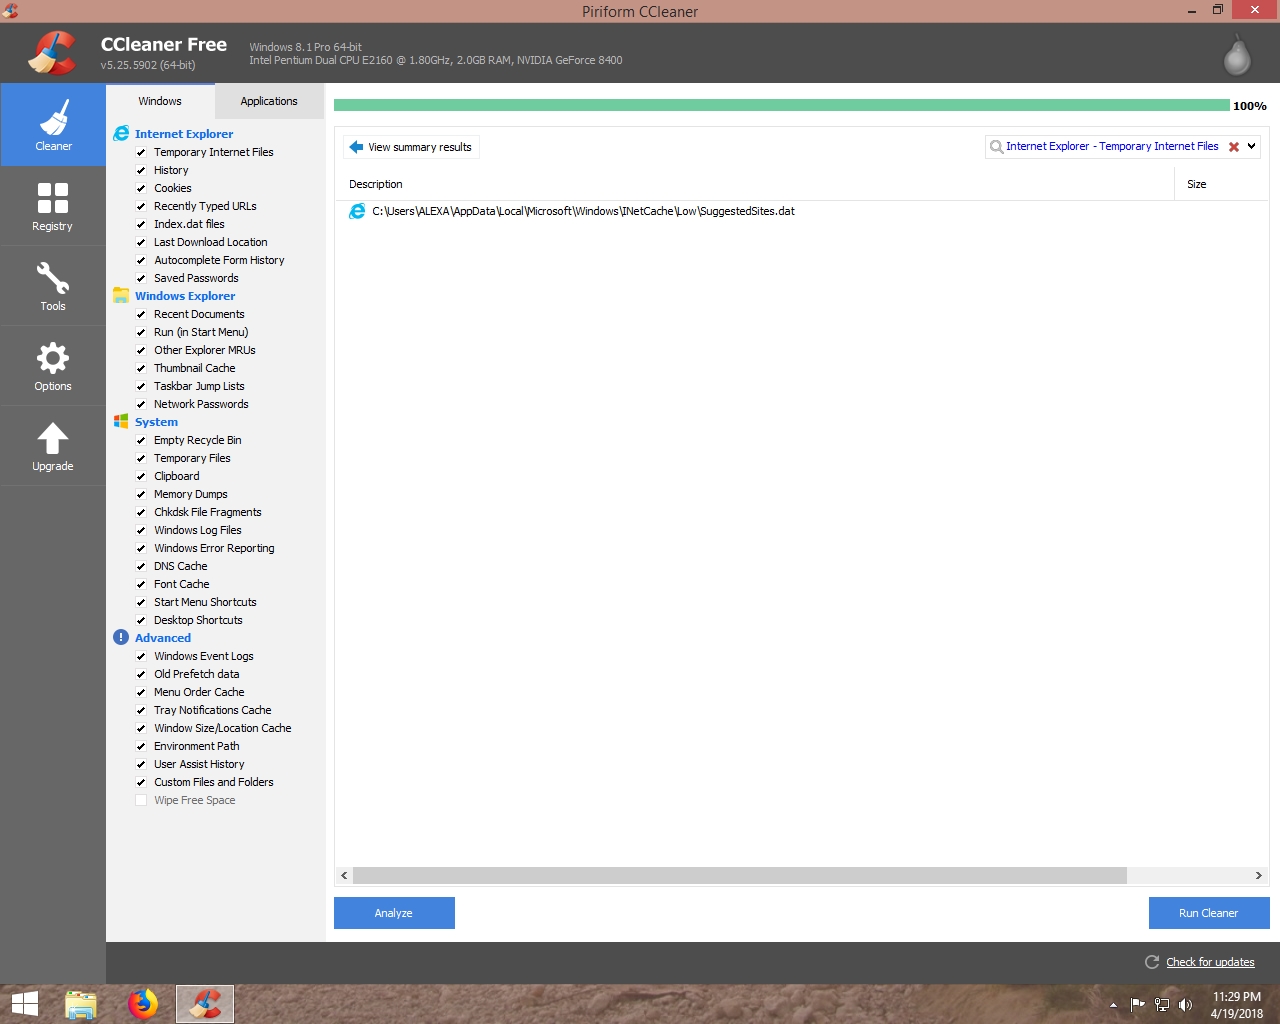Switch to the Applications tab
The height and width of the screenshot is (1024, 1280).
tap(269, 101)
